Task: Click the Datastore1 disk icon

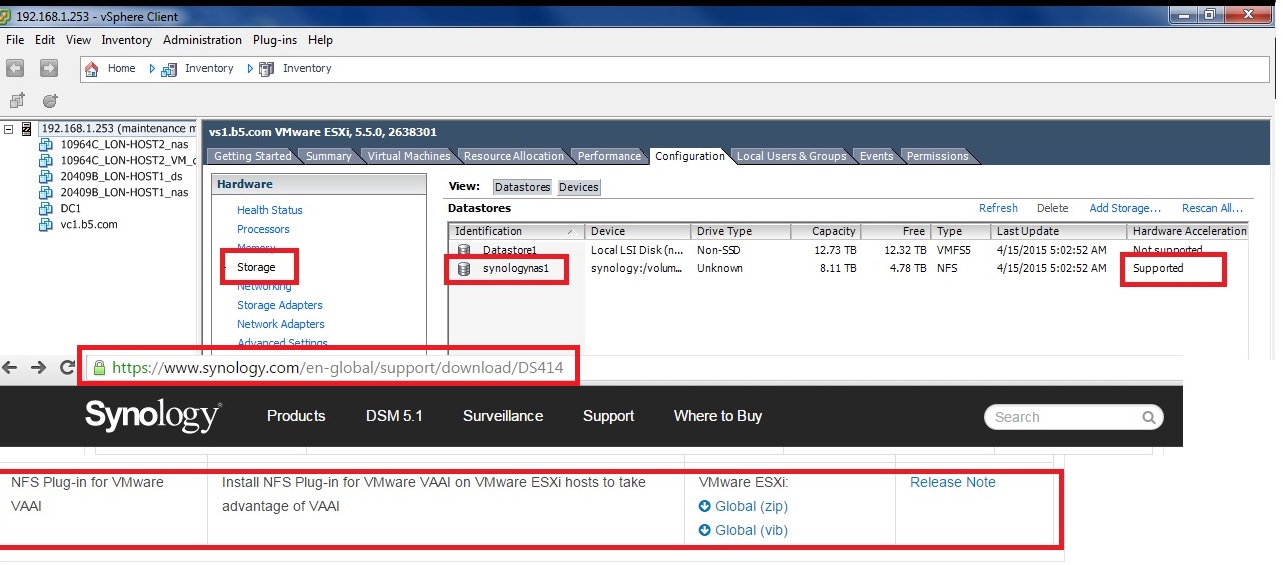Action: [465, 250]
